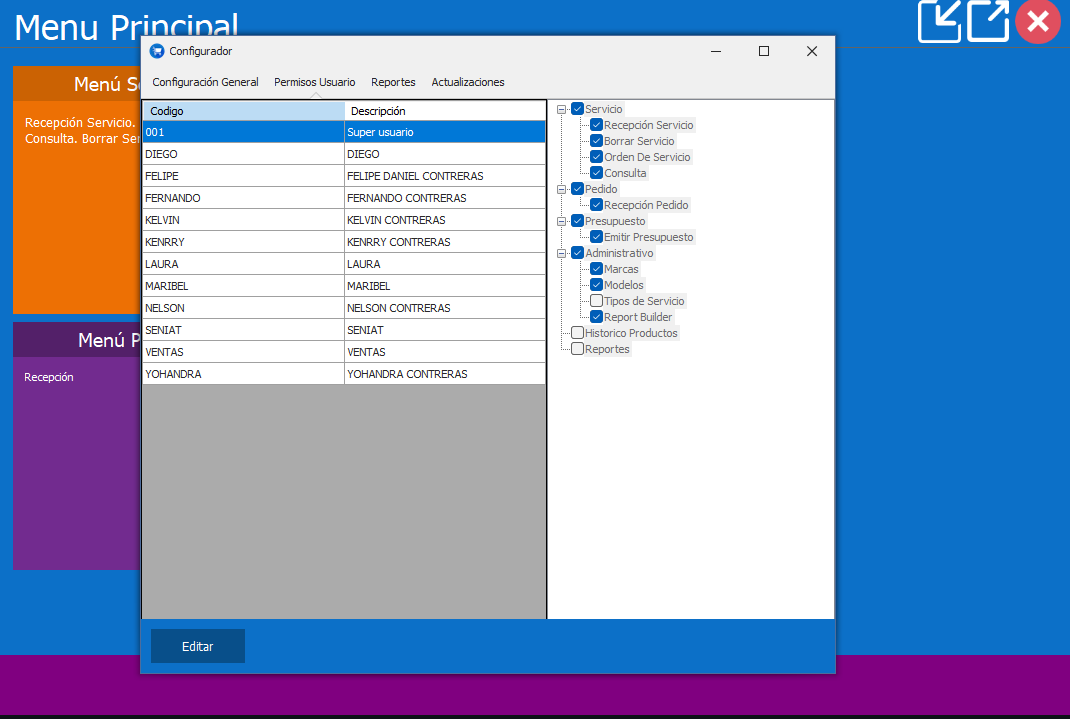The width and height of the screenshot is (1070, 719).
Task: Collapse the Administrativo tree node
Action: tap(562, 253)
